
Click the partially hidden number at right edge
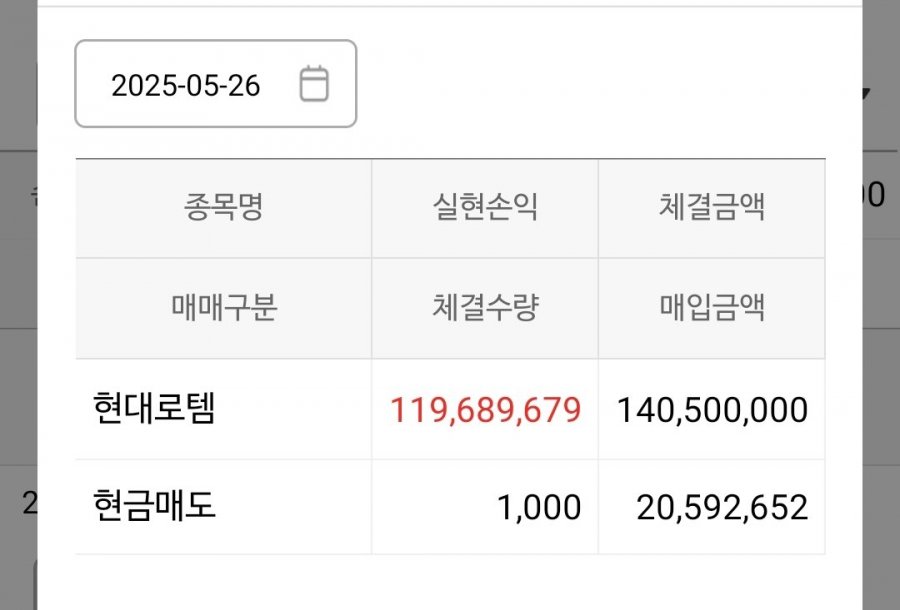coord(873,195)
